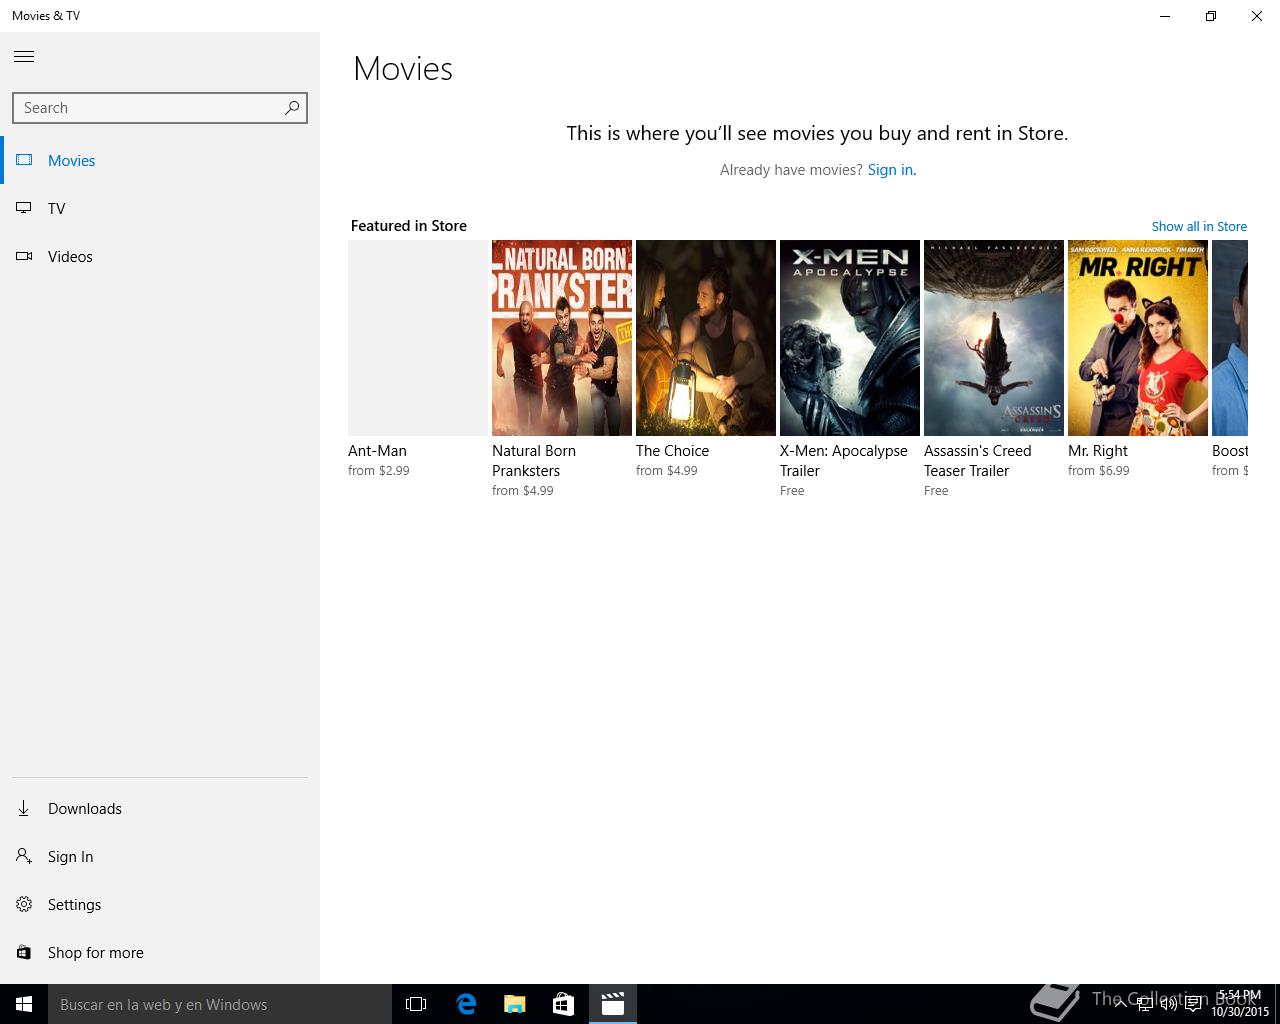This screenshot has height=1024, width=1280.
Task: Open Downloads page
Action: 160,808
